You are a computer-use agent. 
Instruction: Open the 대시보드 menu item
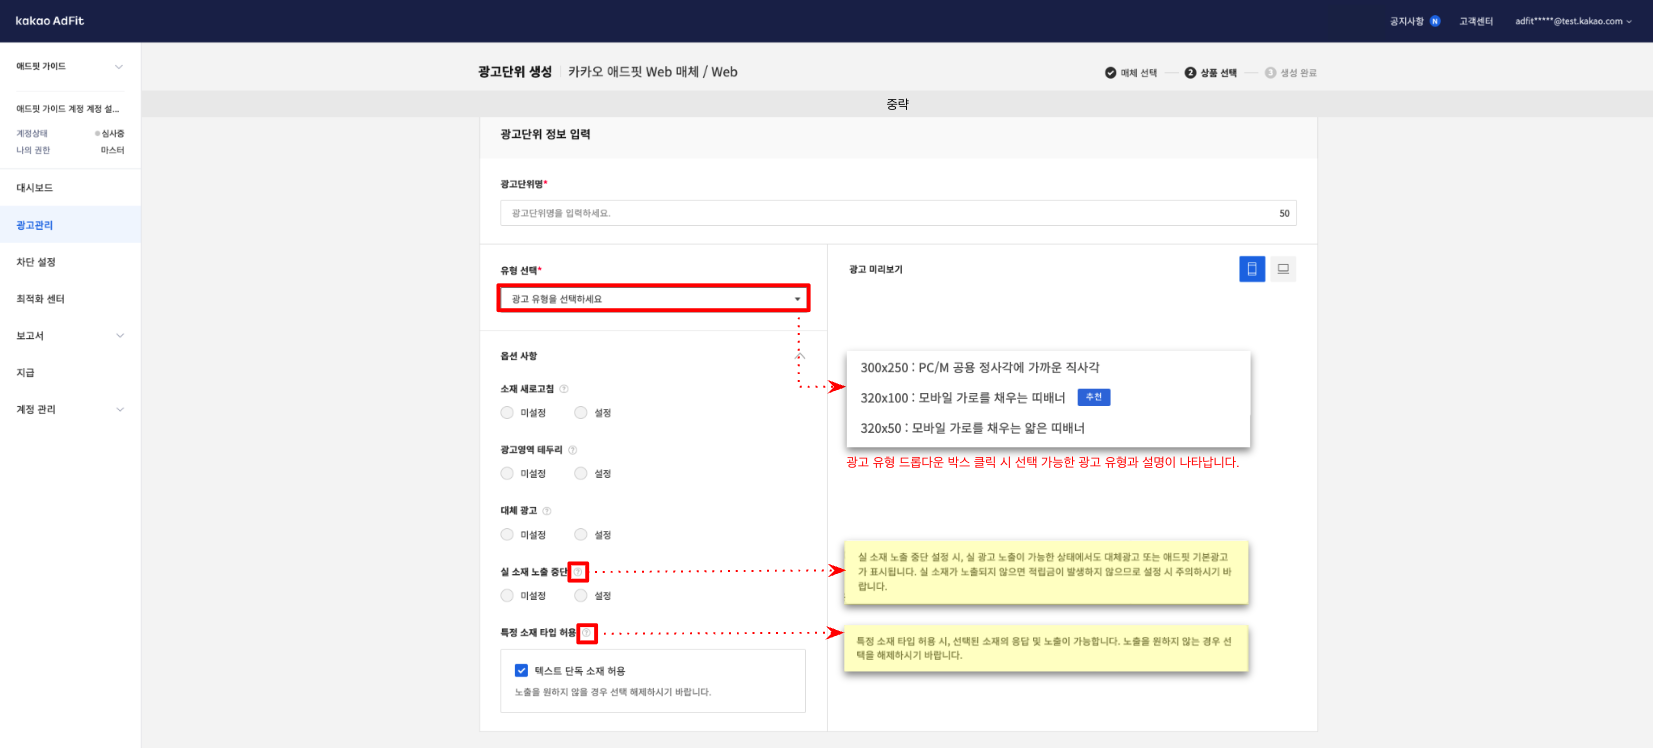35,188
